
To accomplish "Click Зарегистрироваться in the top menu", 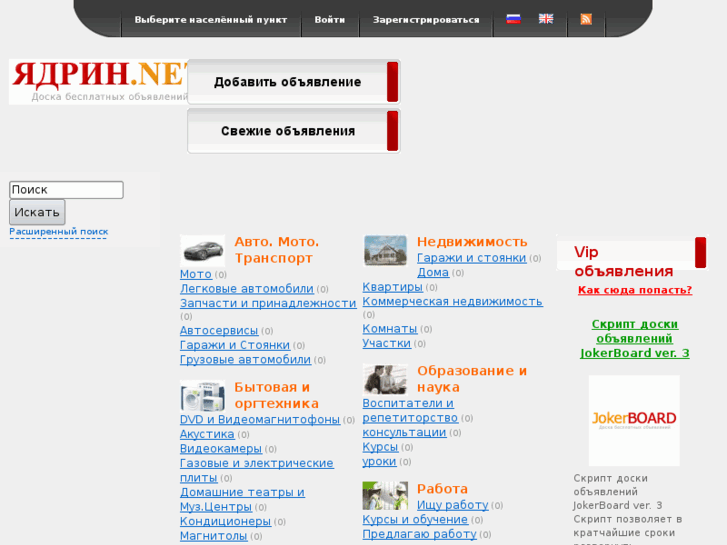I will click(x=426, y=20).
